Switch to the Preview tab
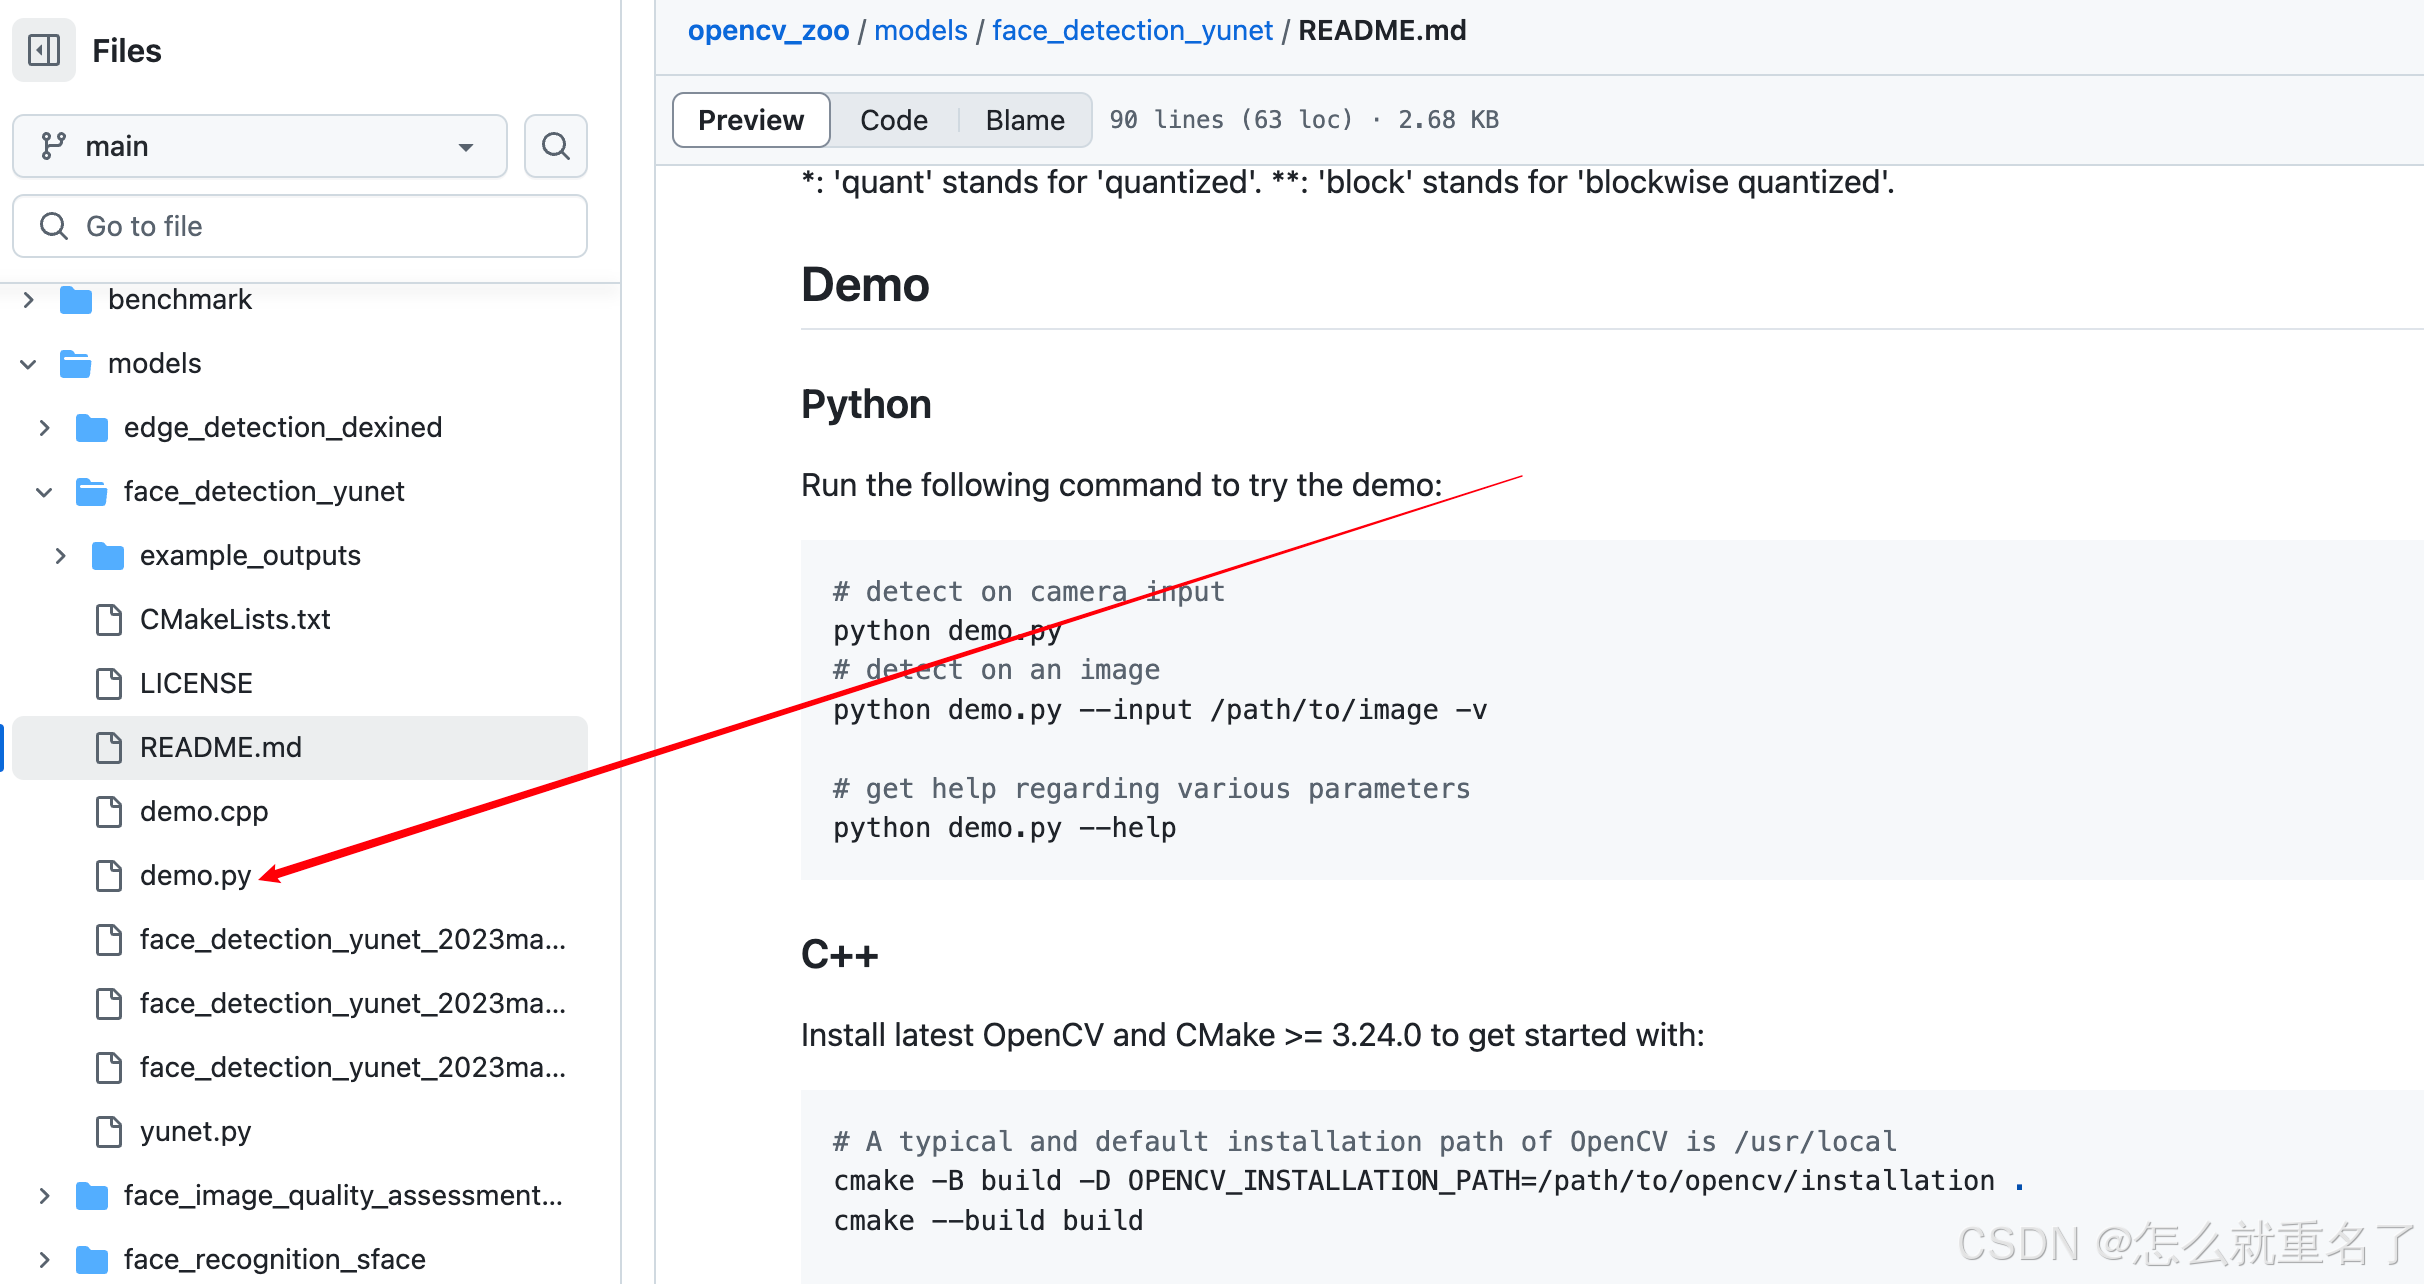2424x1284 pixels. tap(751, 120)
